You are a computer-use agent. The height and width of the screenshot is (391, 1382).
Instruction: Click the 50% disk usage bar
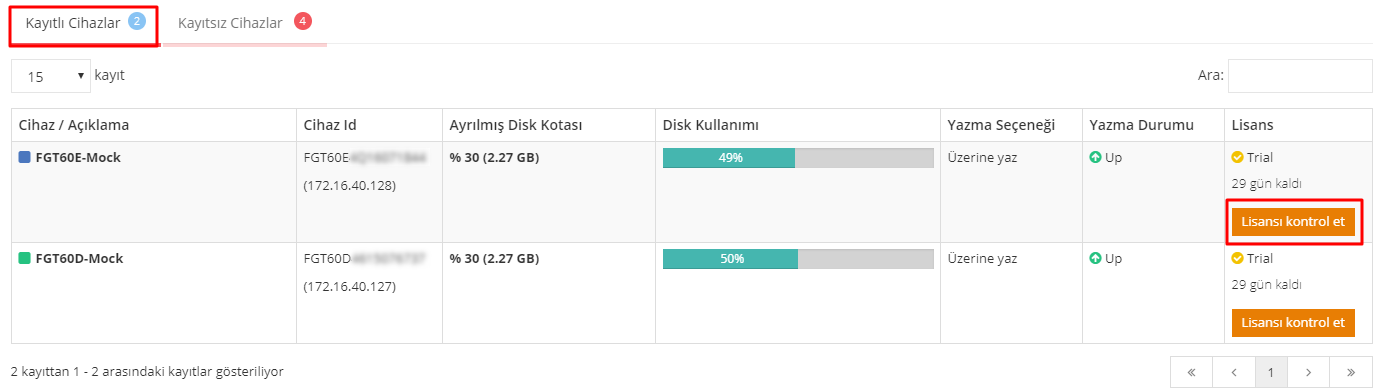click(798, 259)
